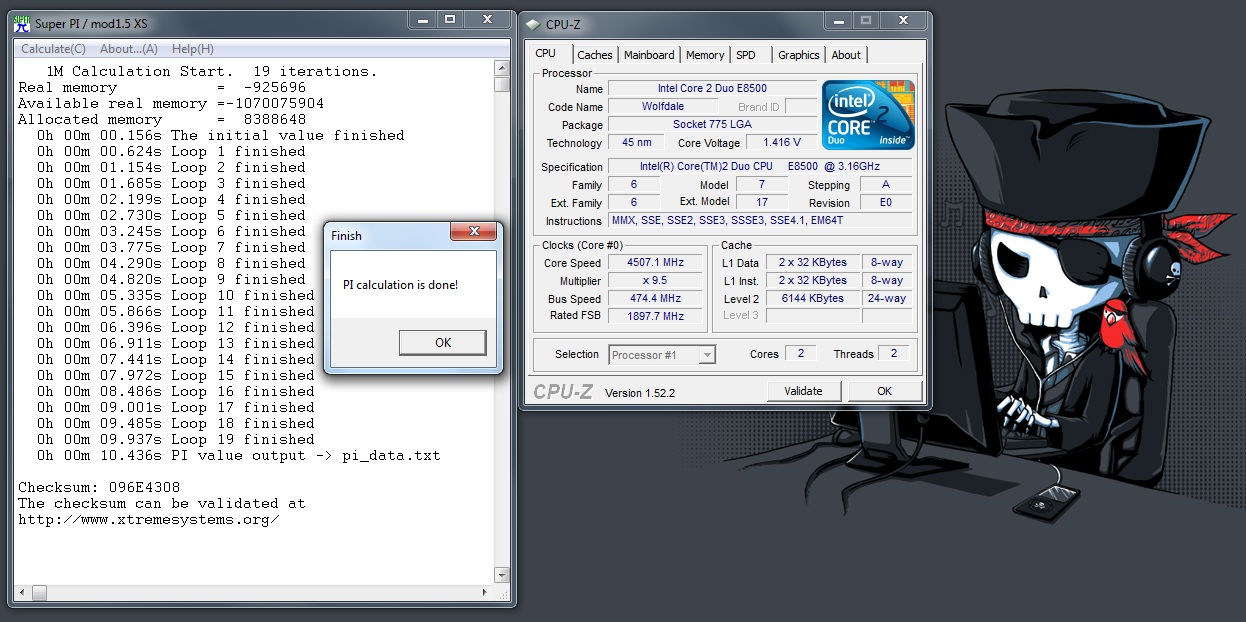Click the Code Name value 'Wolfdale'

point(663,107)
